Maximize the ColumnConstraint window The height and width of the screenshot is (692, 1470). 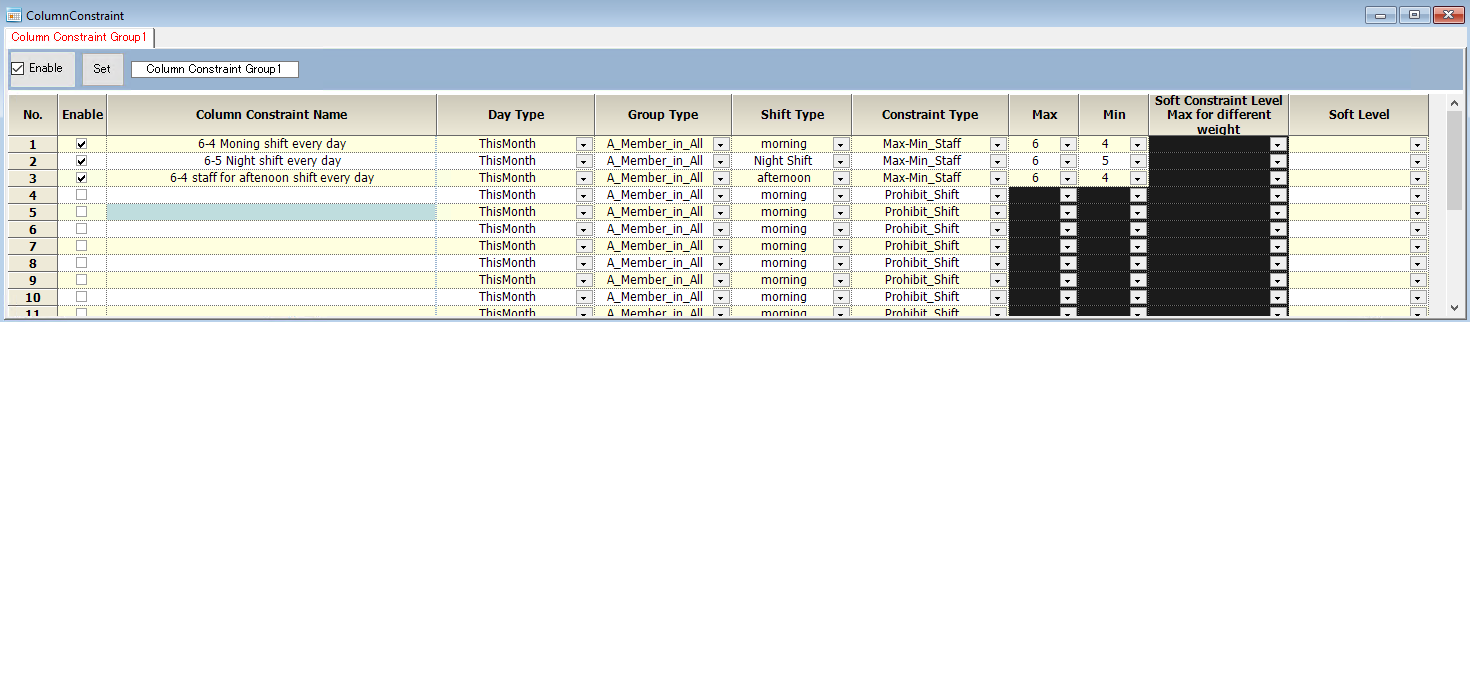coord(1414,15)
